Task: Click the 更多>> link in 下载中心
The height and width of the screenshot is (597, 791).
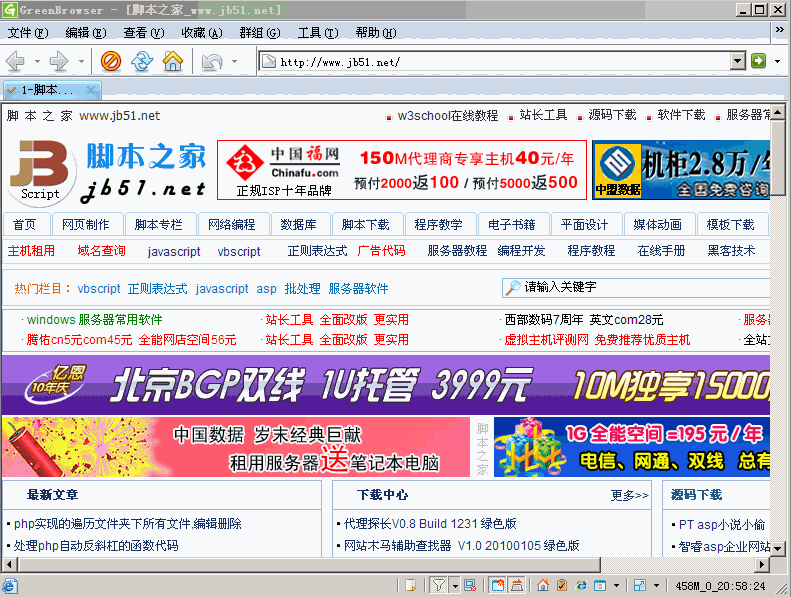Action: [x=630, y=495]
